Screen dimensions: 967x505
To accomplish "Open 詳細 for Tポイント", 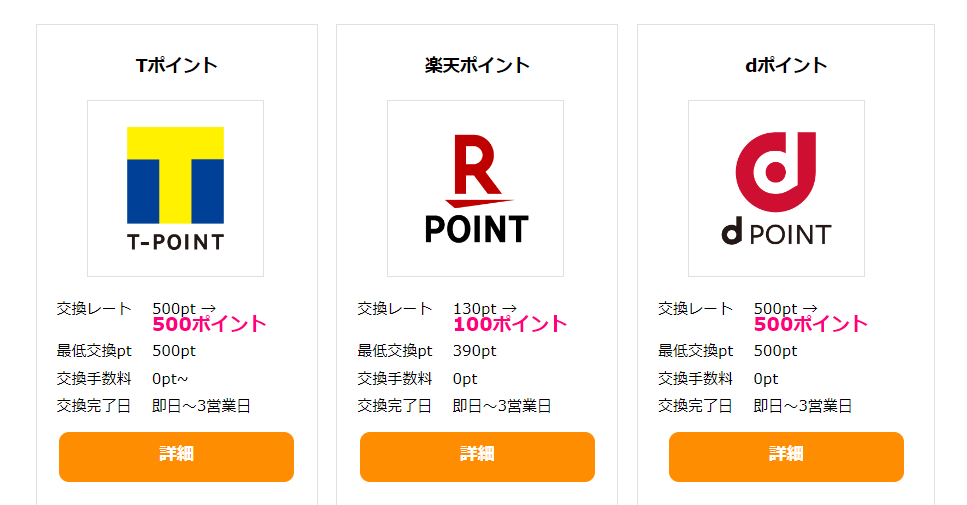I will point(176,457).
